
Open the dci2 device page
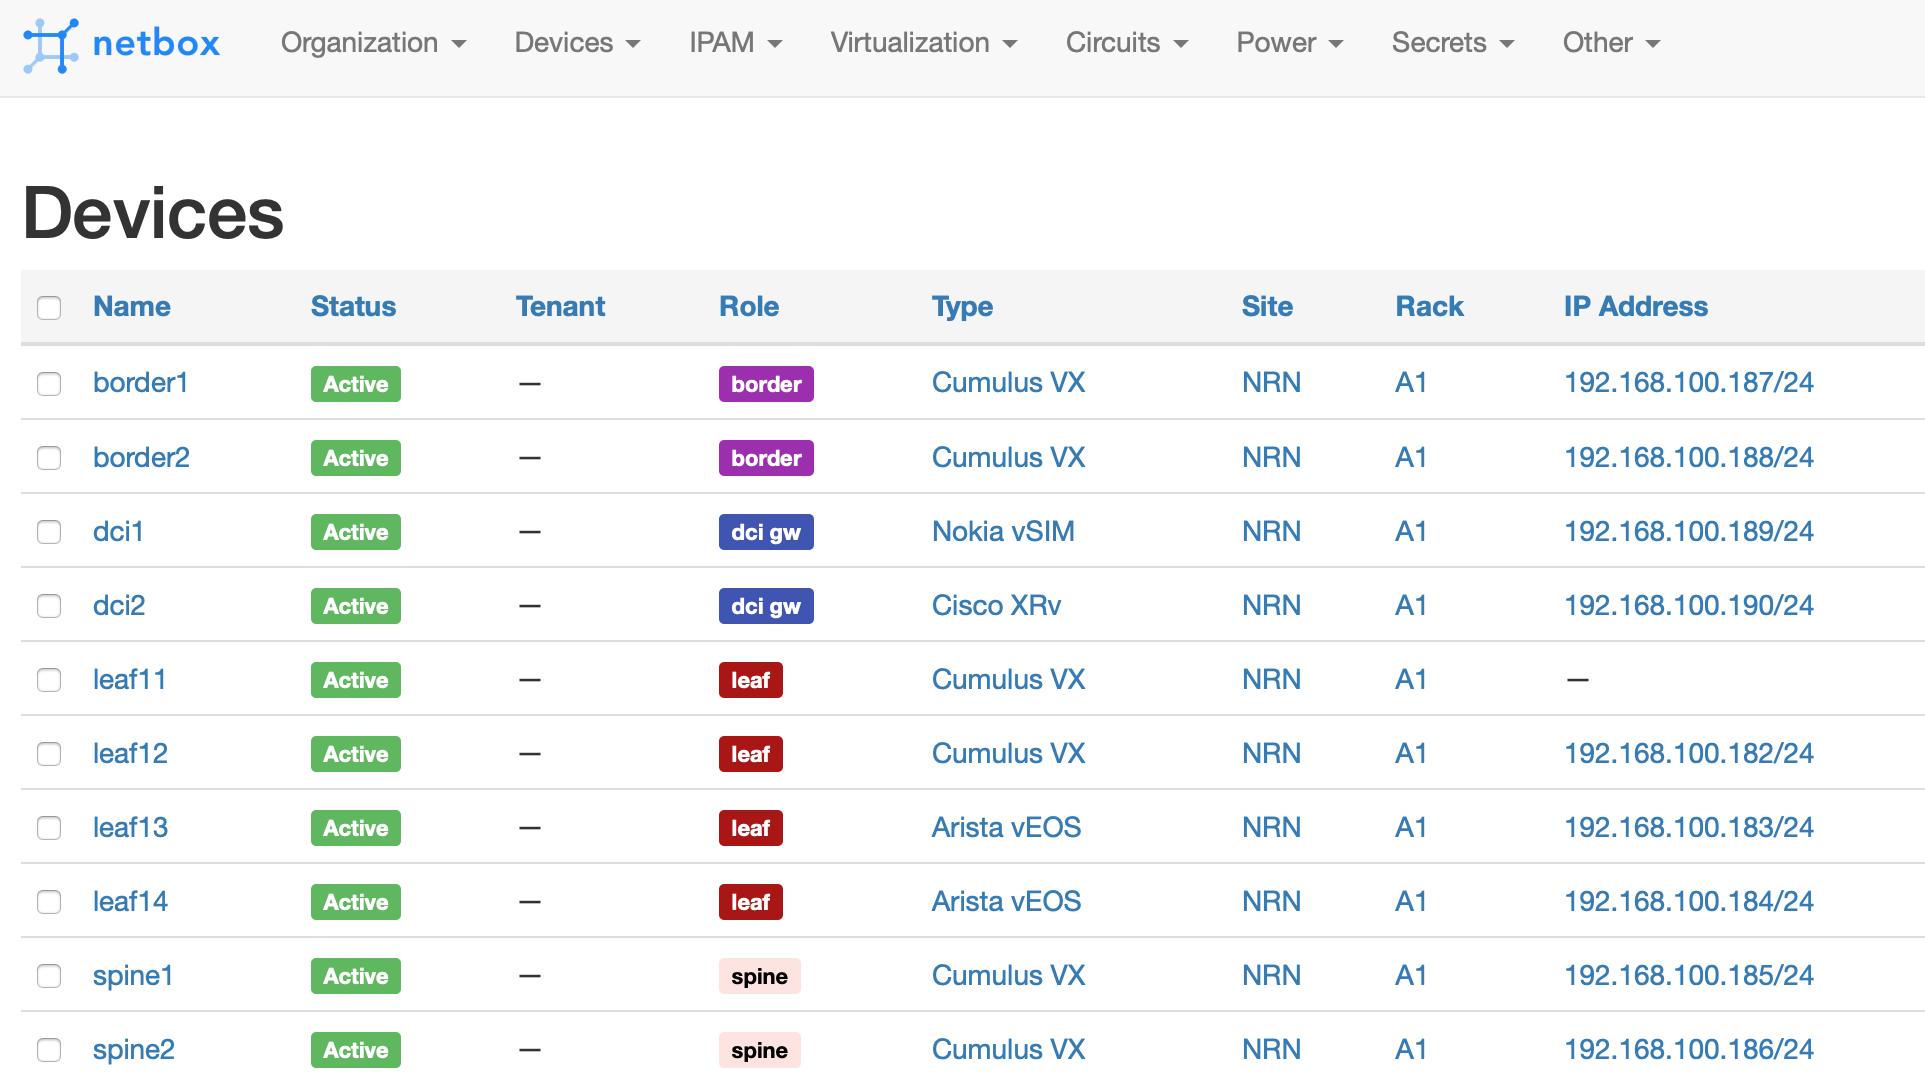pos(119,605)
